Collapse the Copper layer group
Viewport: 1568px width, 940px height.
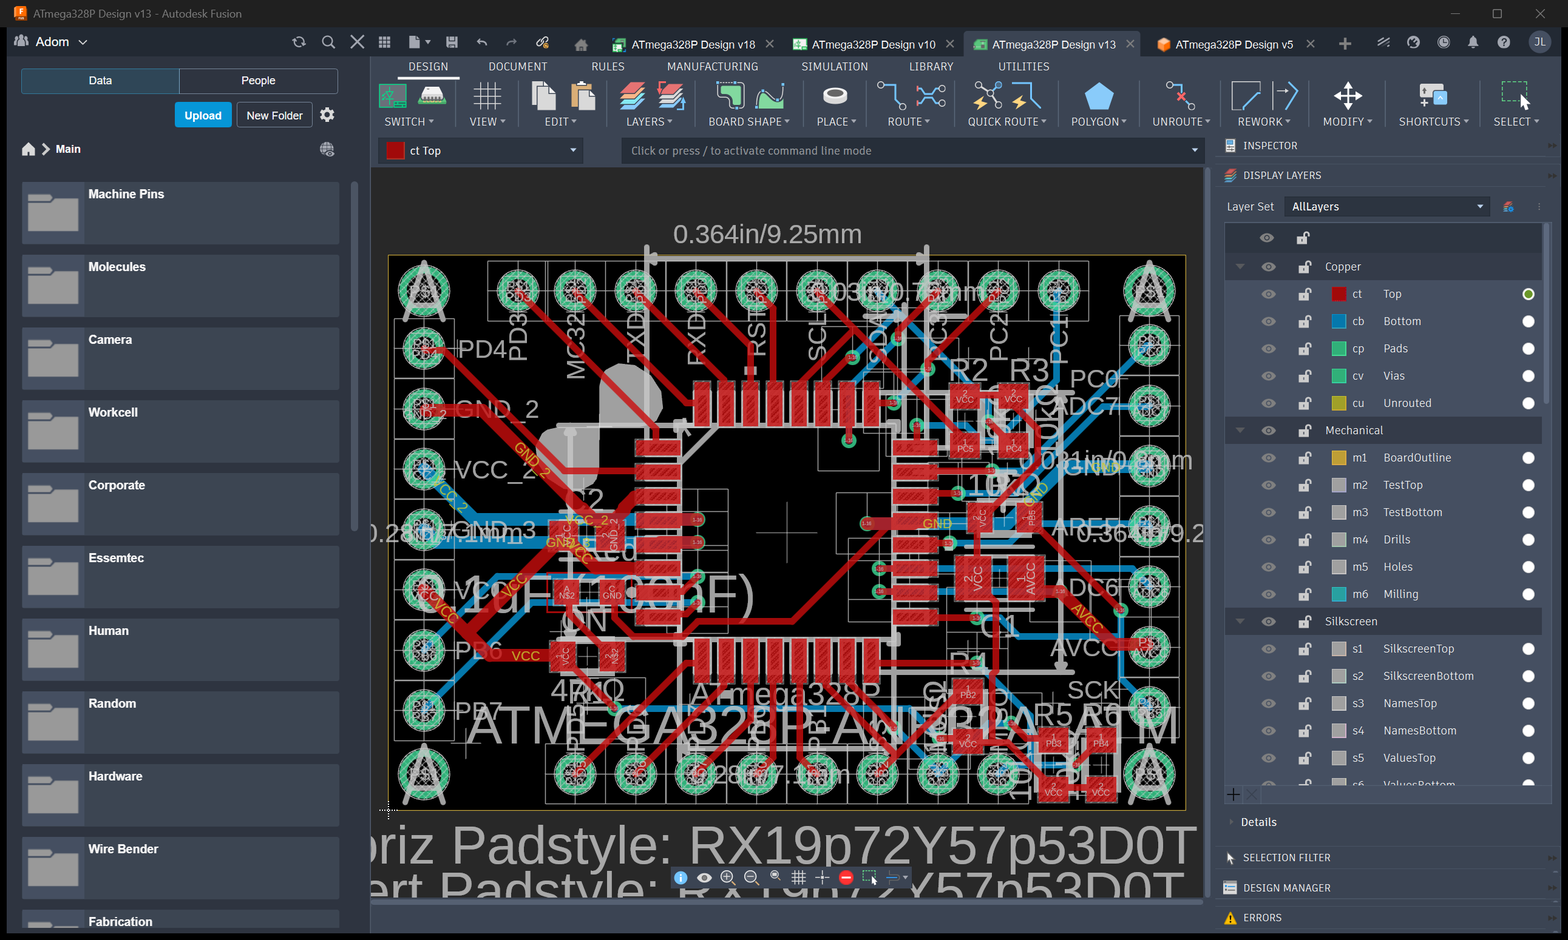tap(1240, 267)
